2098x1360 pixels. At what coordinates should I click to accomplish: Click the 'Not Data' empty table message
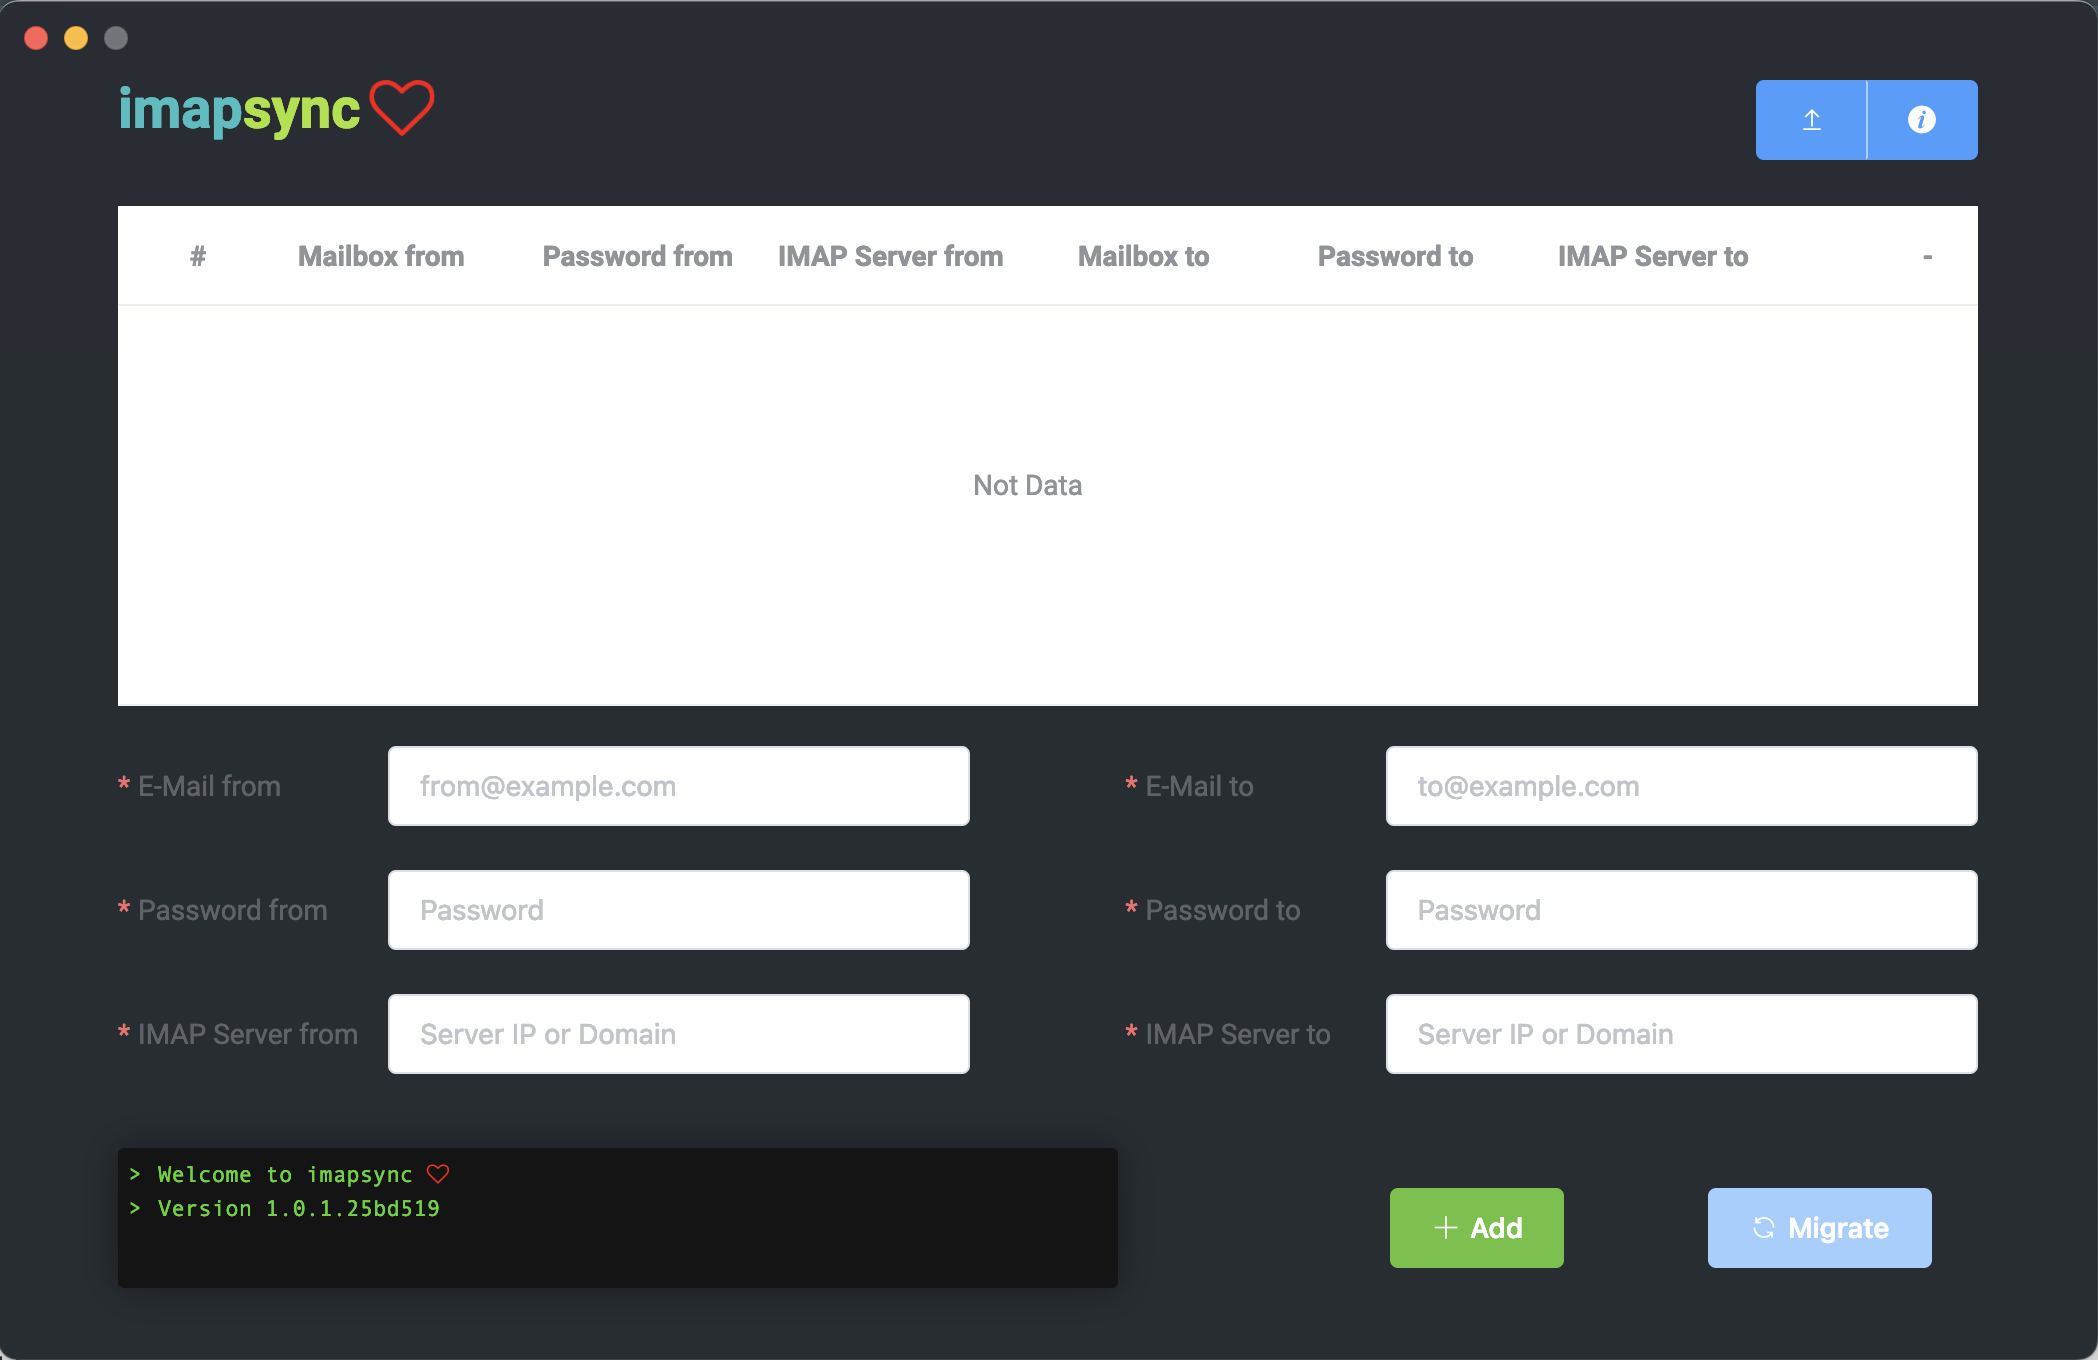tap(1028, 485)
